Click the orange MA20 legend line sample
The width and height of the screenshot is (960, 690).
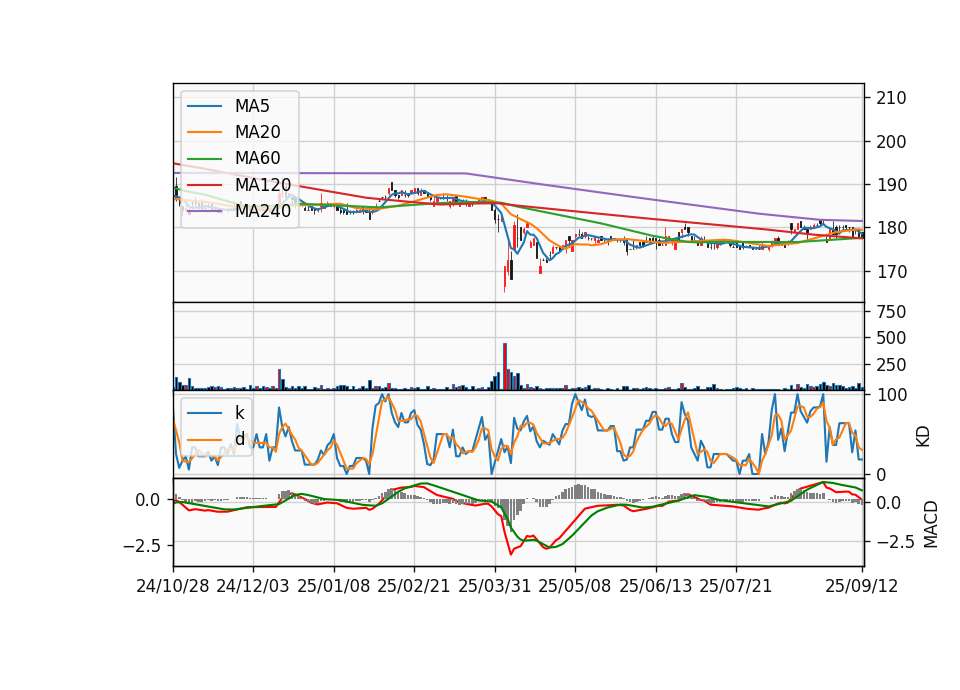coord(205,132)
